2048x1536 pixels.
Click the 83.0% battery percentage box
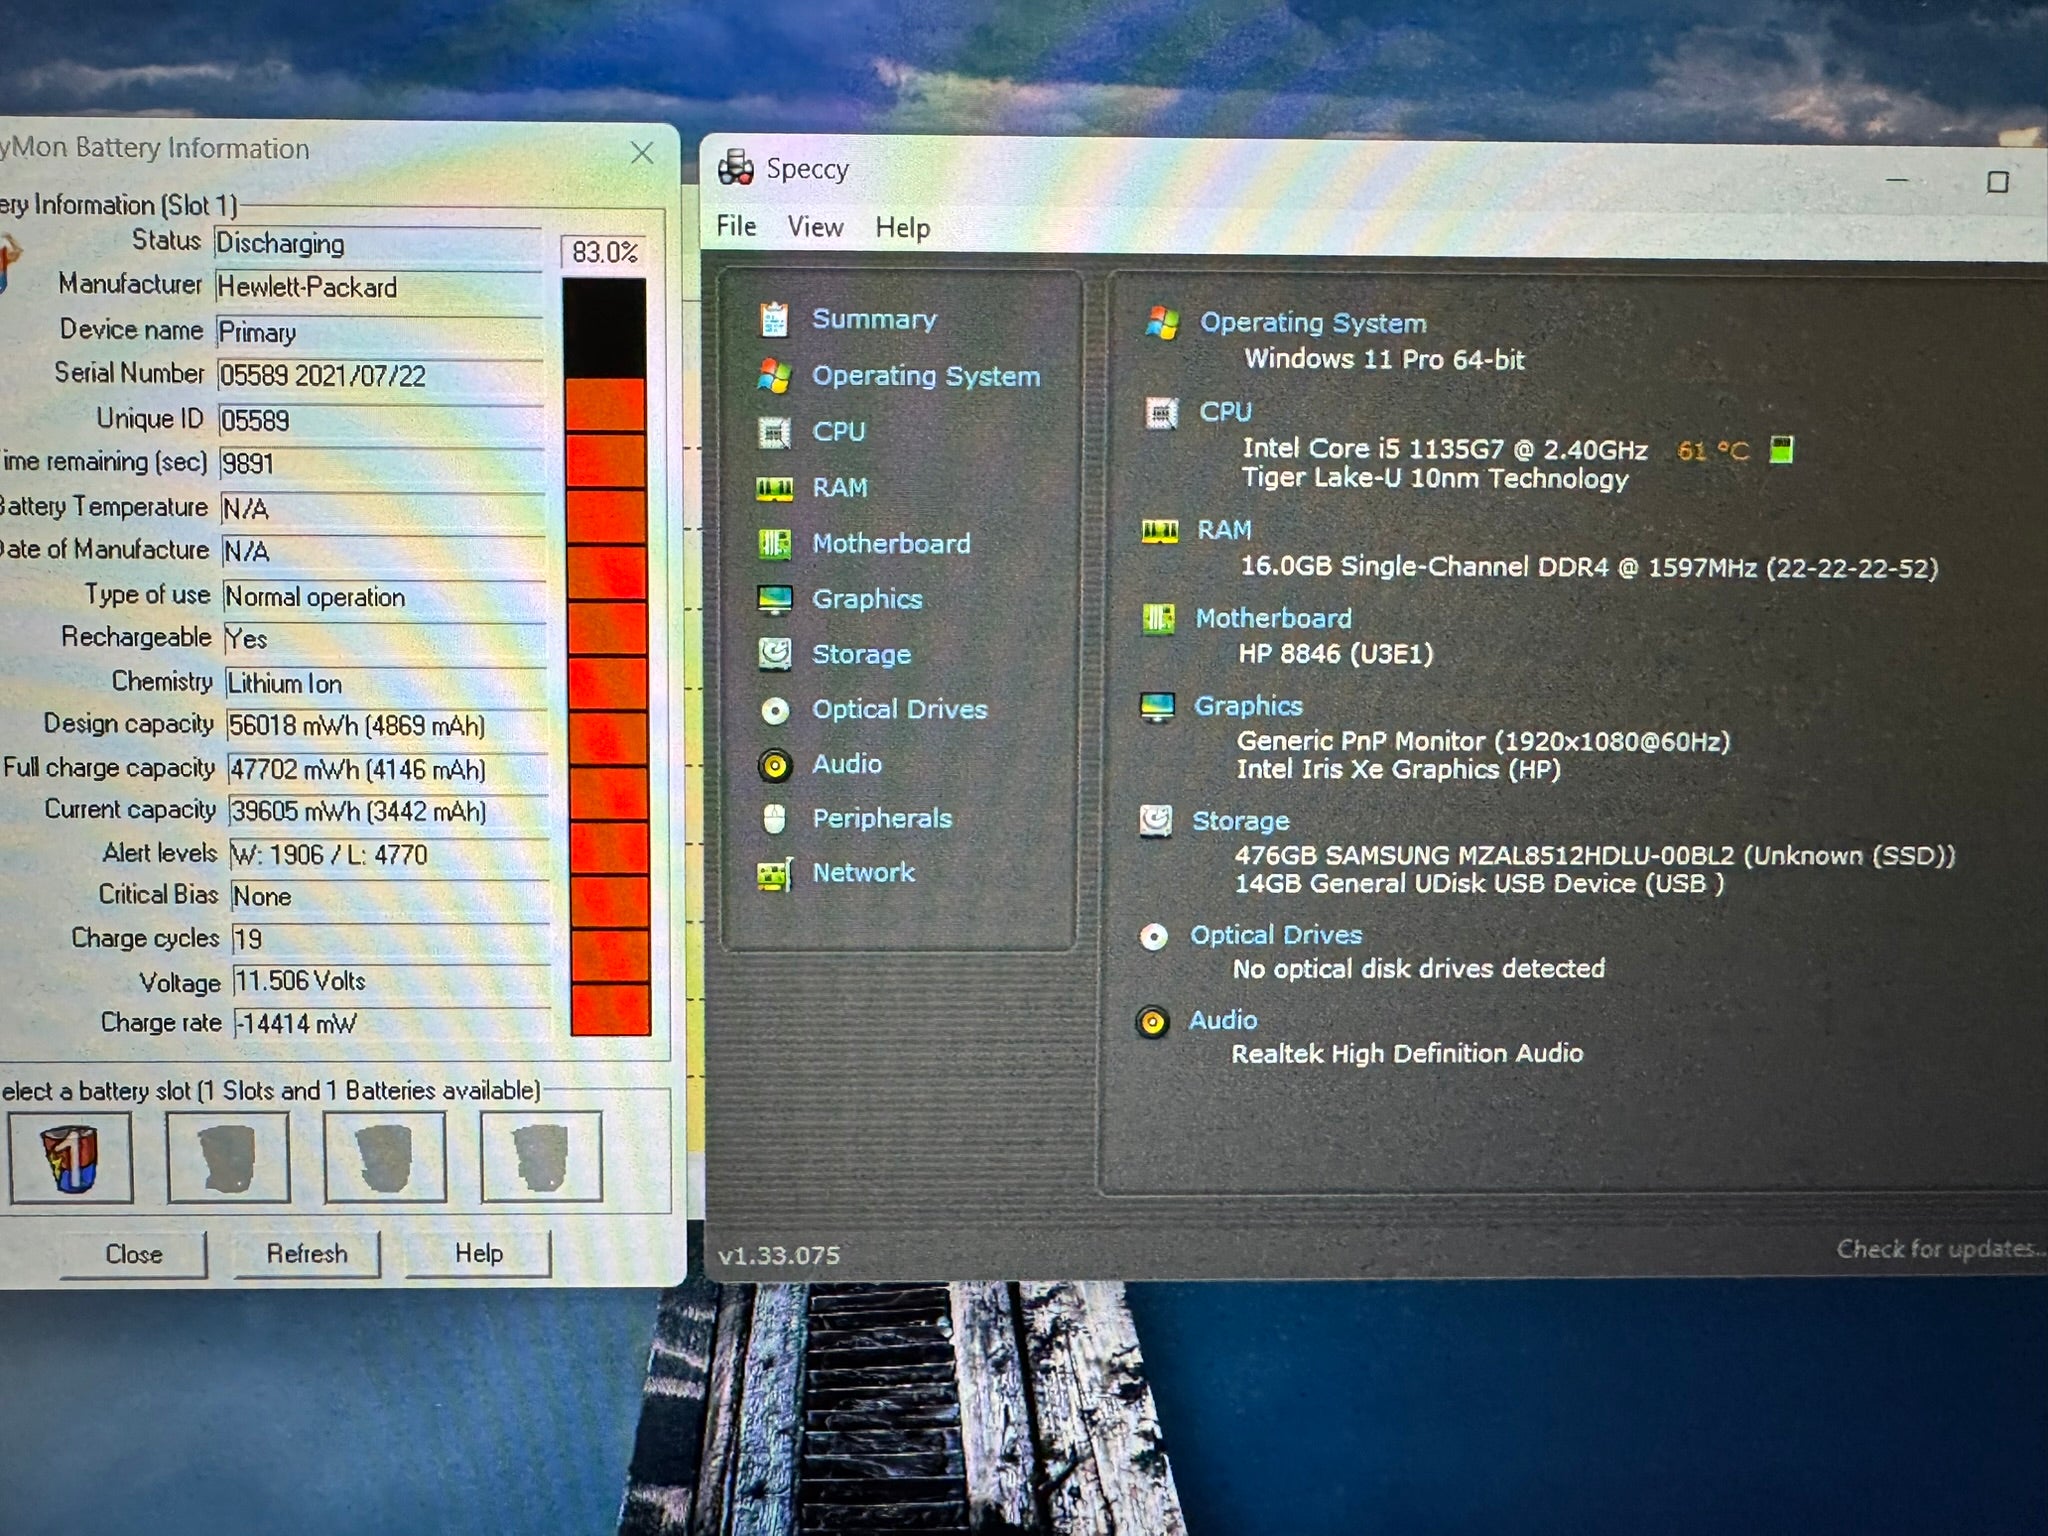pos(604,252)
